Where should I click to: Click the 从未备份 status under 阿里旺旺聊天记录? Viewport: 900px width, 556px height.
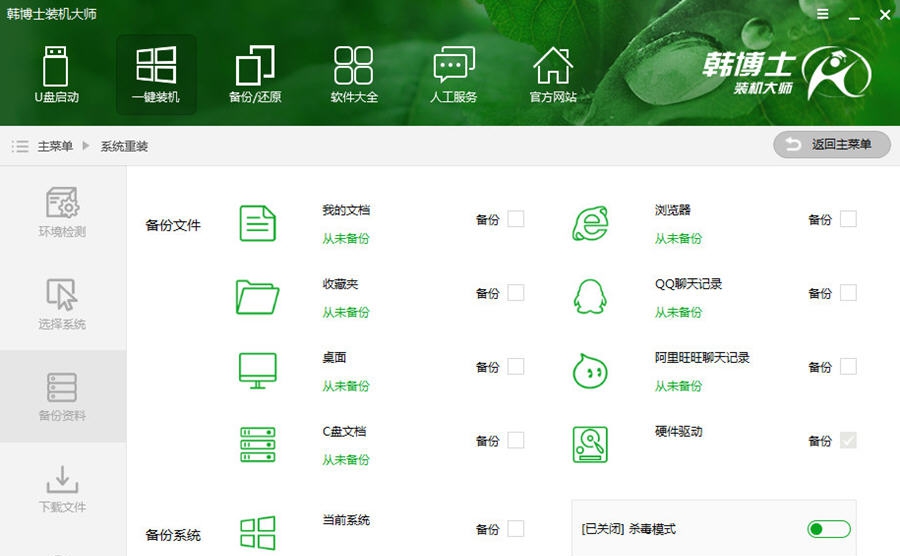pos(678,386)
